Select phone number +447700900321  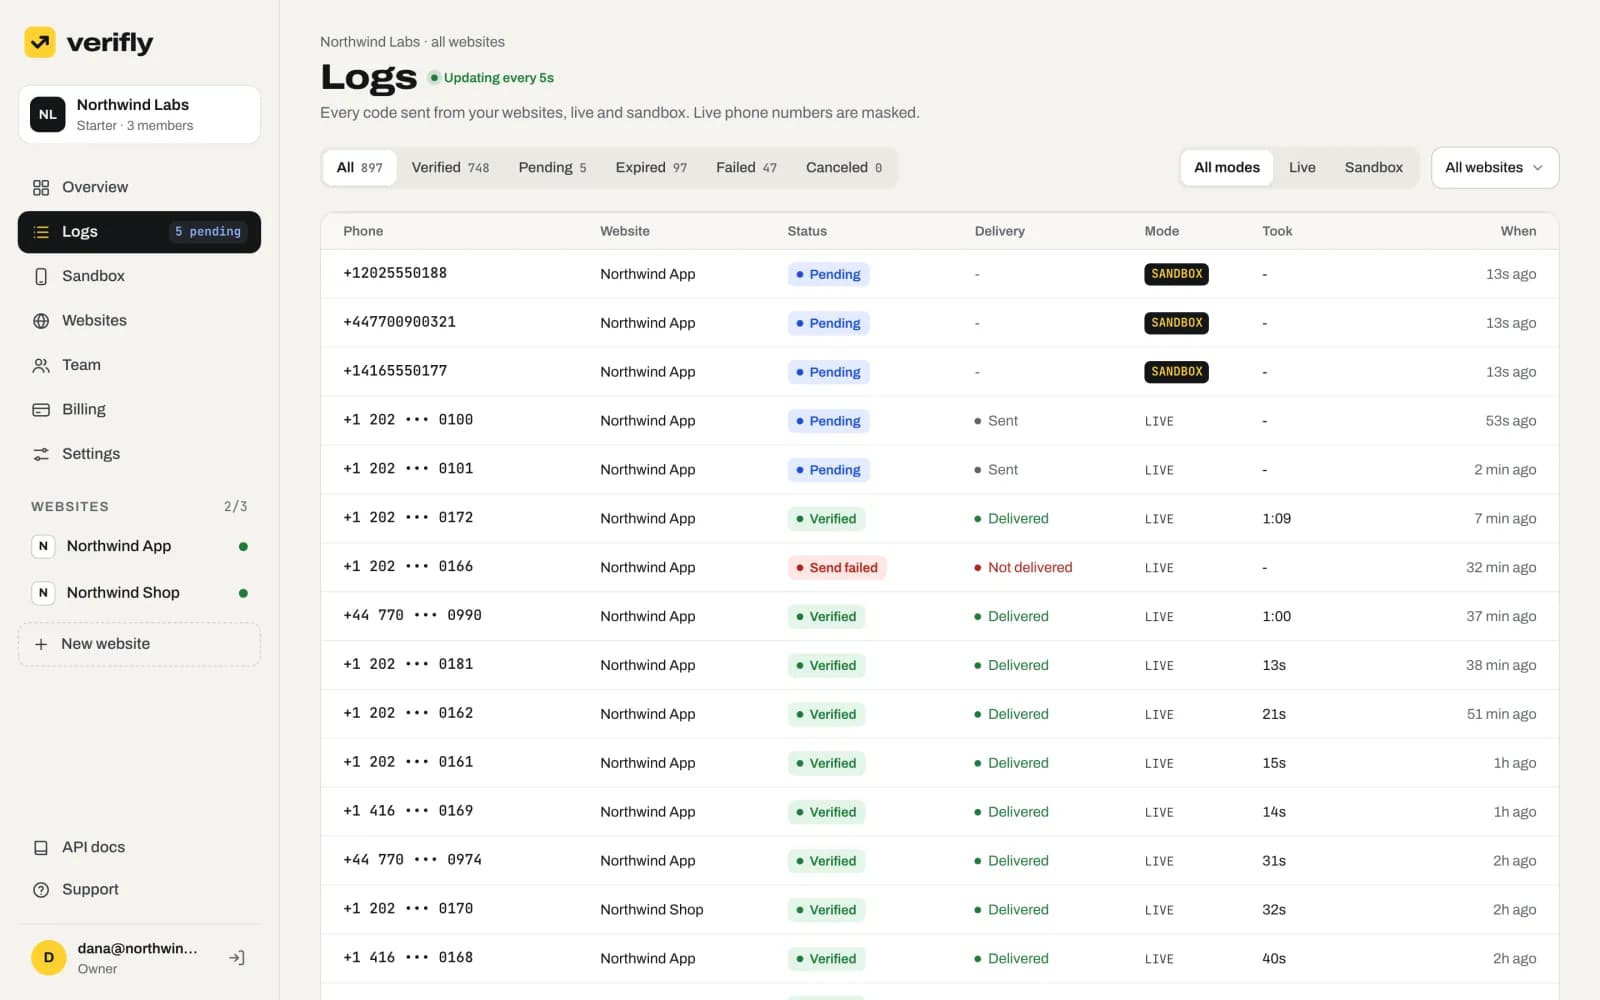[399, 322]
